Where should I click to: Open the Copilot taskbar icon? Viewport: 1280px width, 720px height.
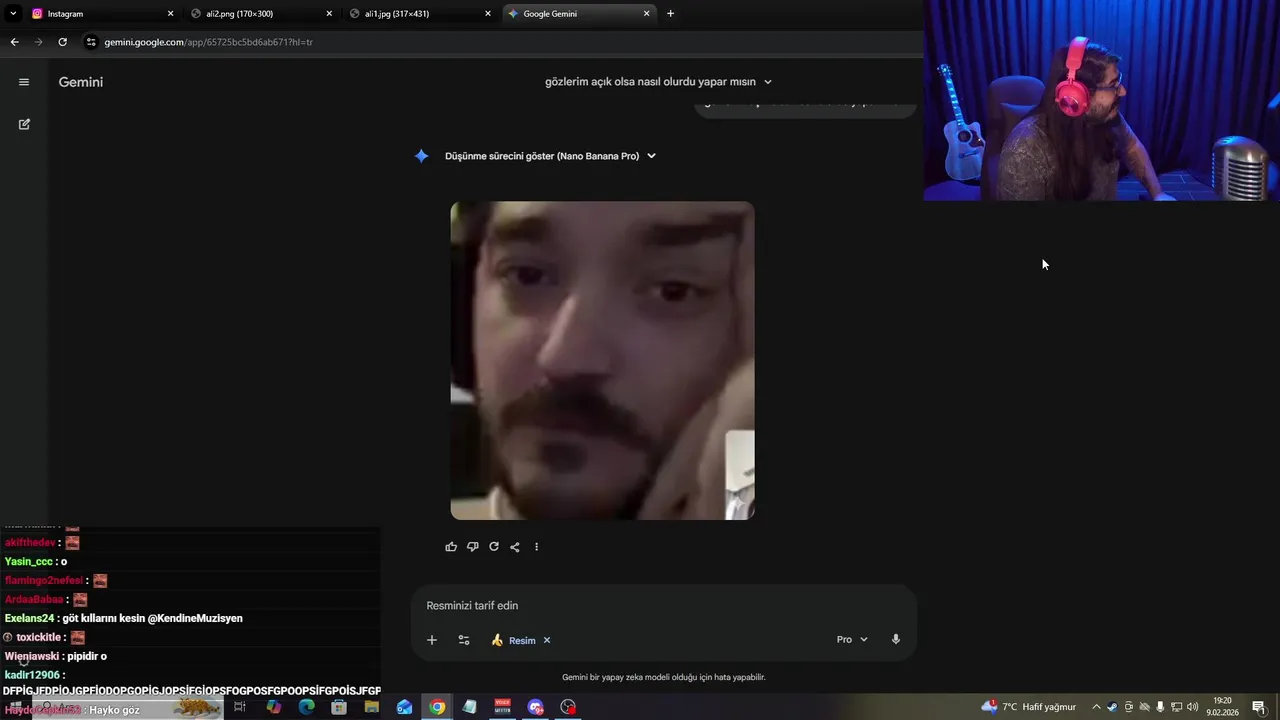pos(273,707)
